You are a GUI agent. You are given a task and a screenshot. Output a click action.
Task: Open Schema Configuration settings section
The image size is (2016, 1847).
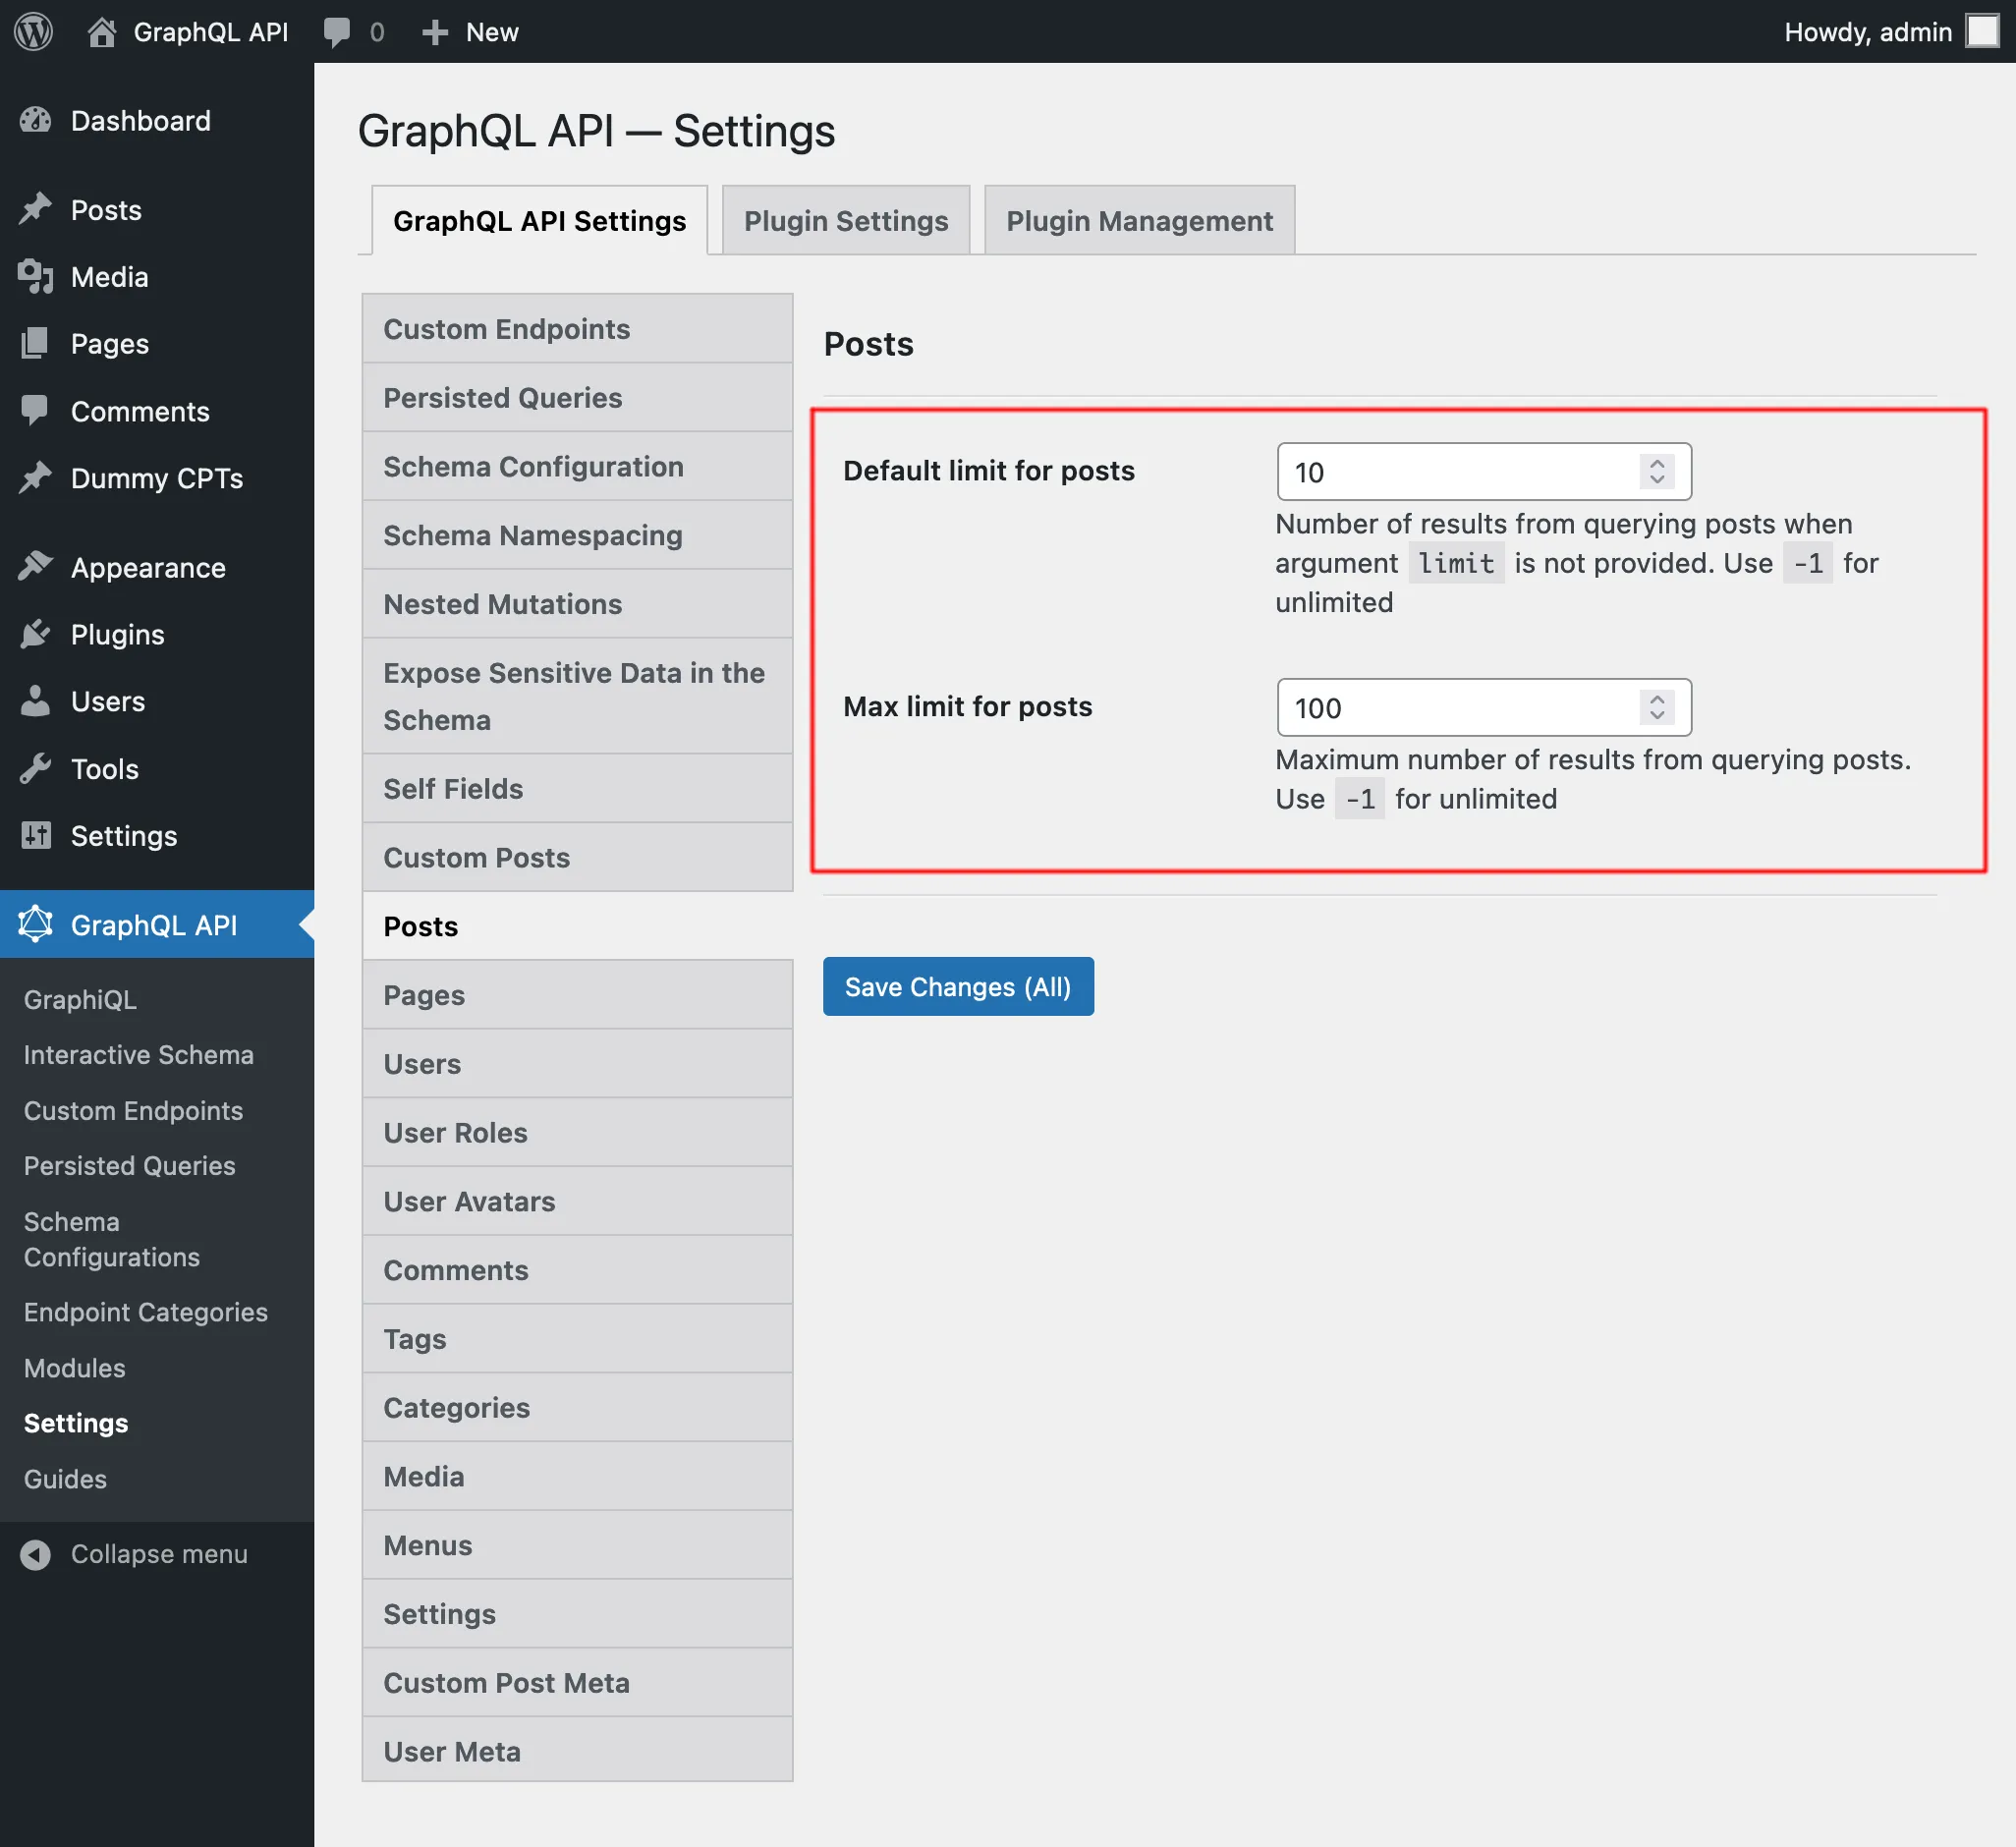(577, 467)
